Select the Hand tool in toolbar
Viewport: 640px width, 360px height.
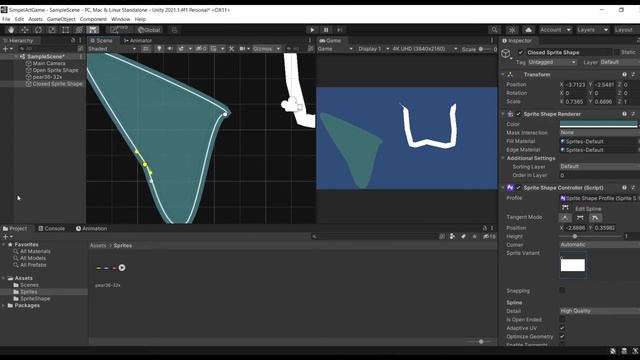click(x=11, y=30)
